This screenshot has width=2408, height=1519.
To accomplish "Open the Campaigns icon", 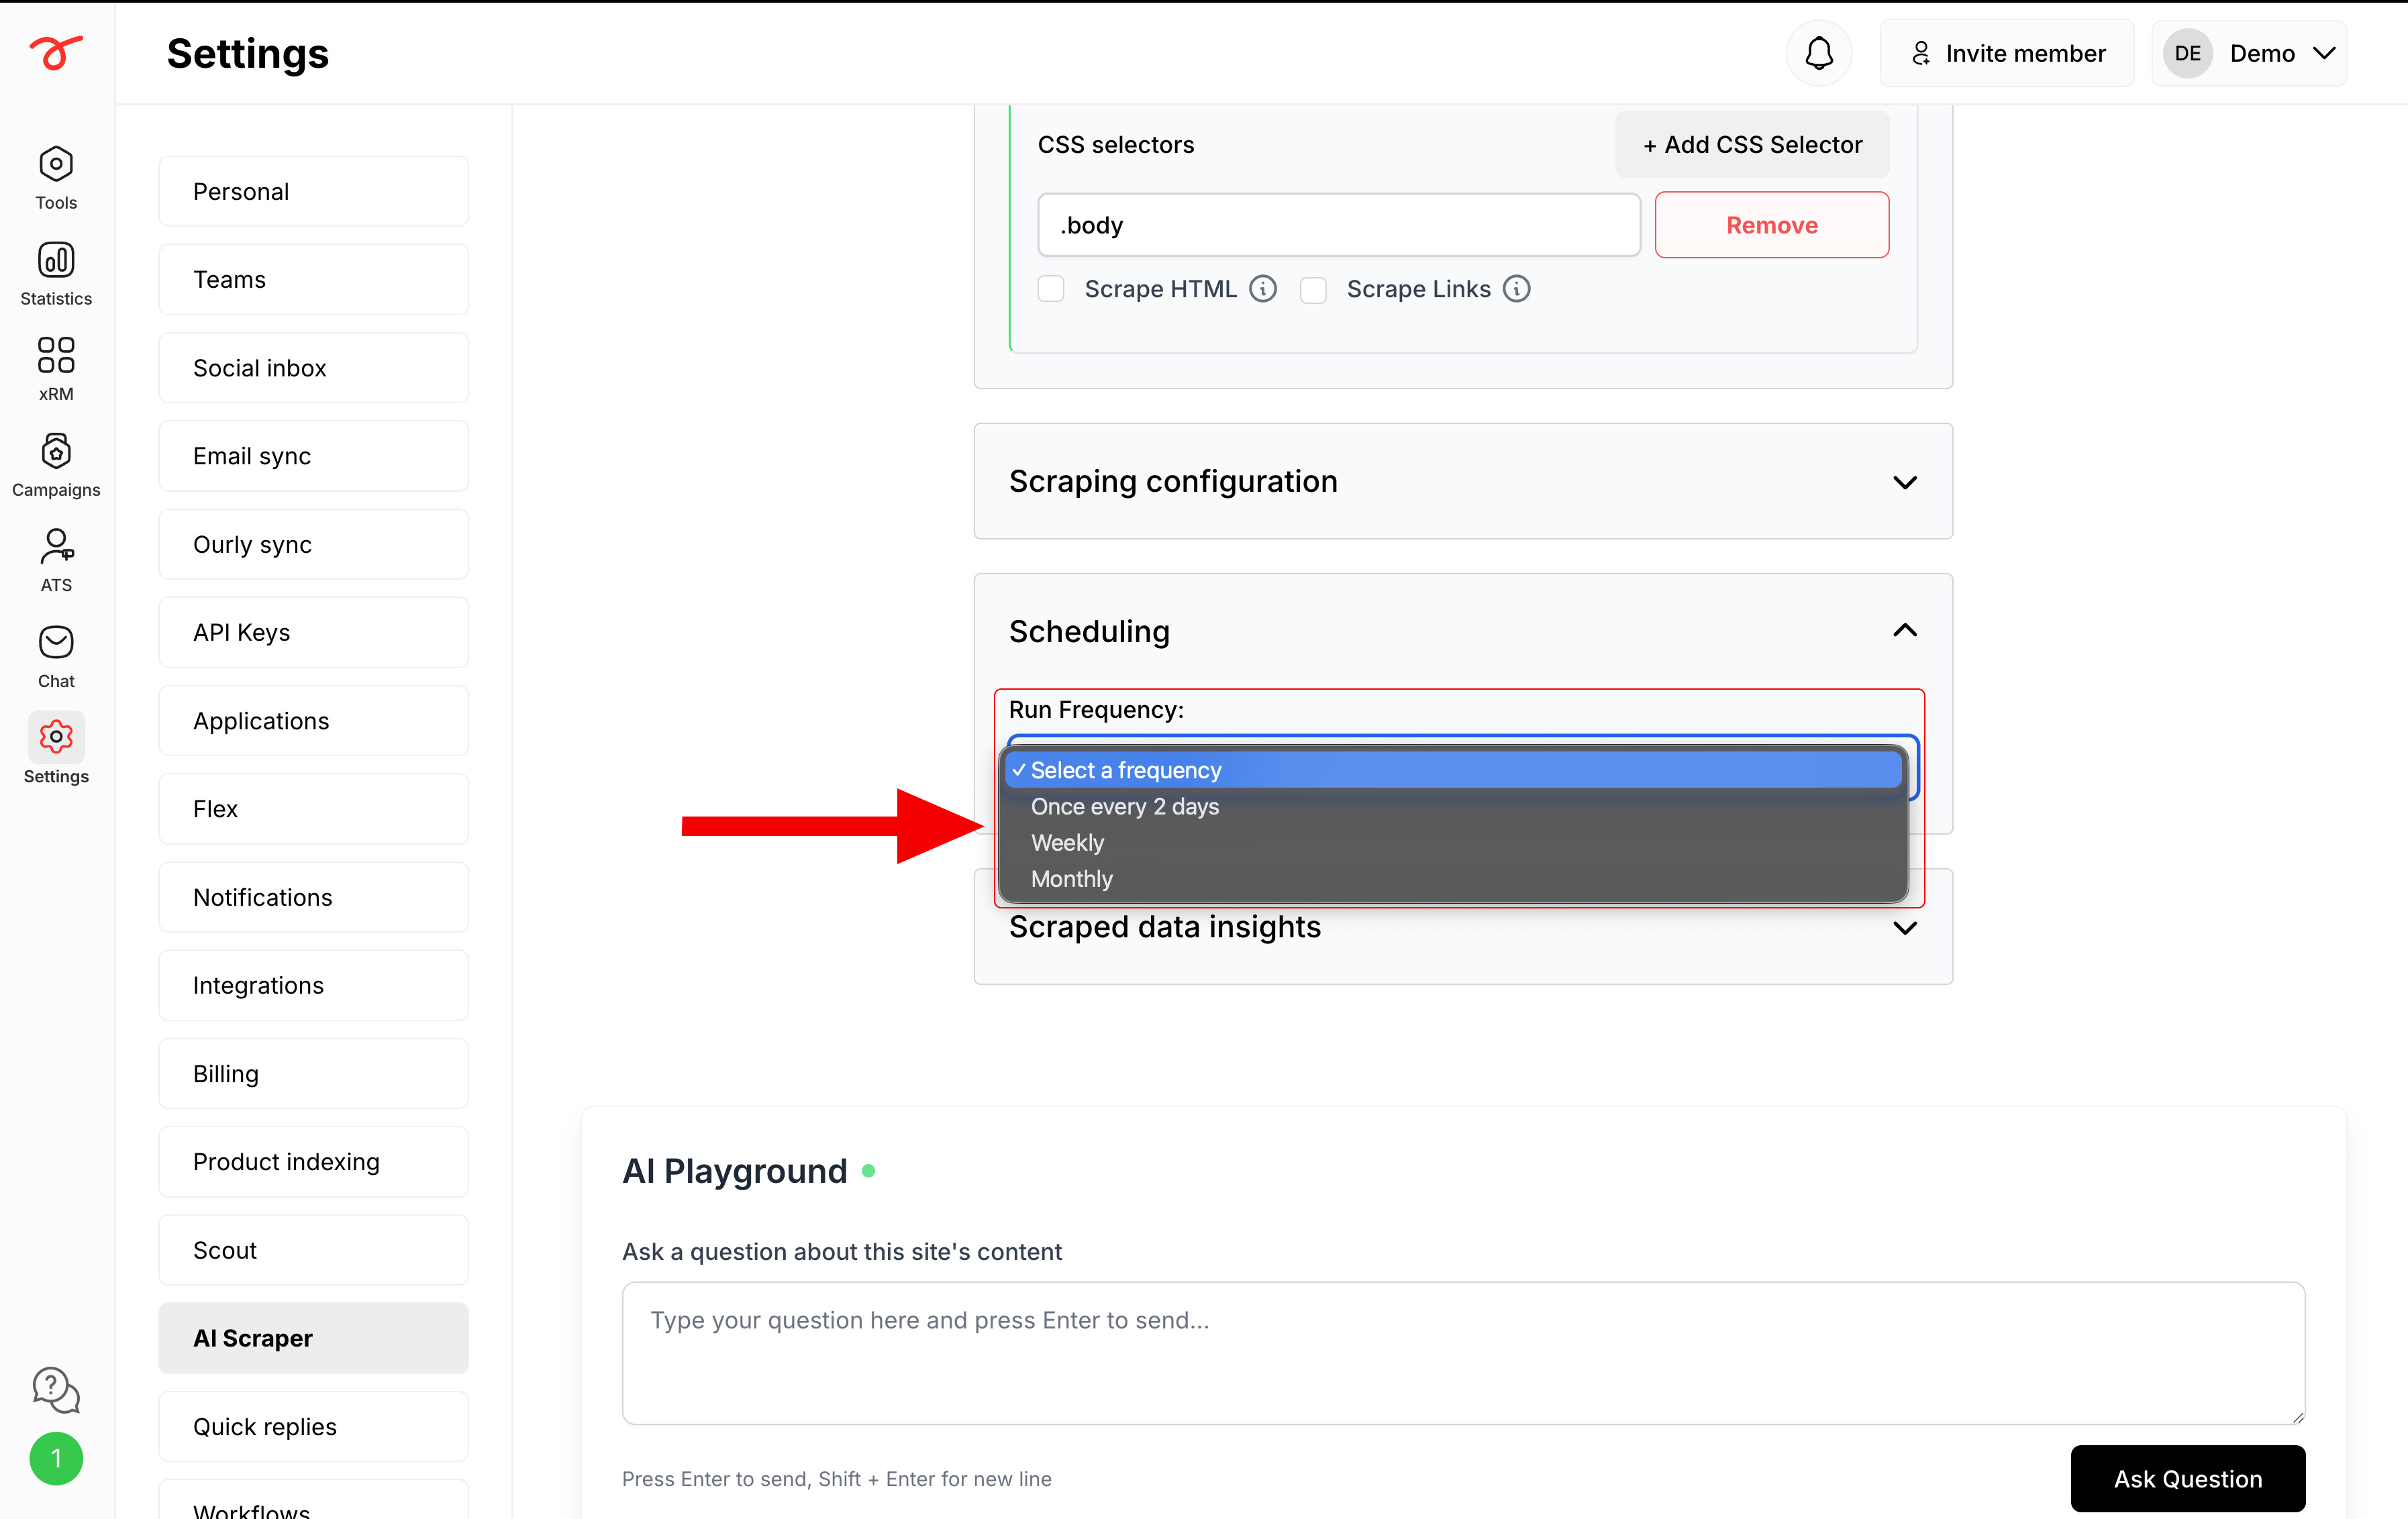I will (56, 451).
